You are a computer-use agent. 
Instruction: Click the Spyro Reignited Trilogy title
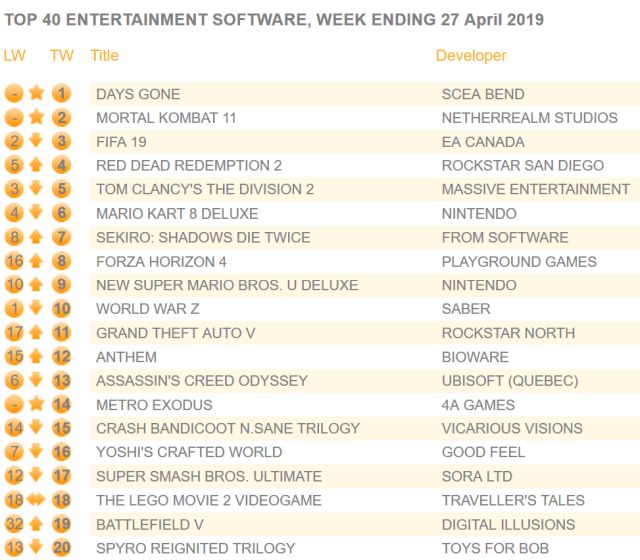click(x=195, y=548)
